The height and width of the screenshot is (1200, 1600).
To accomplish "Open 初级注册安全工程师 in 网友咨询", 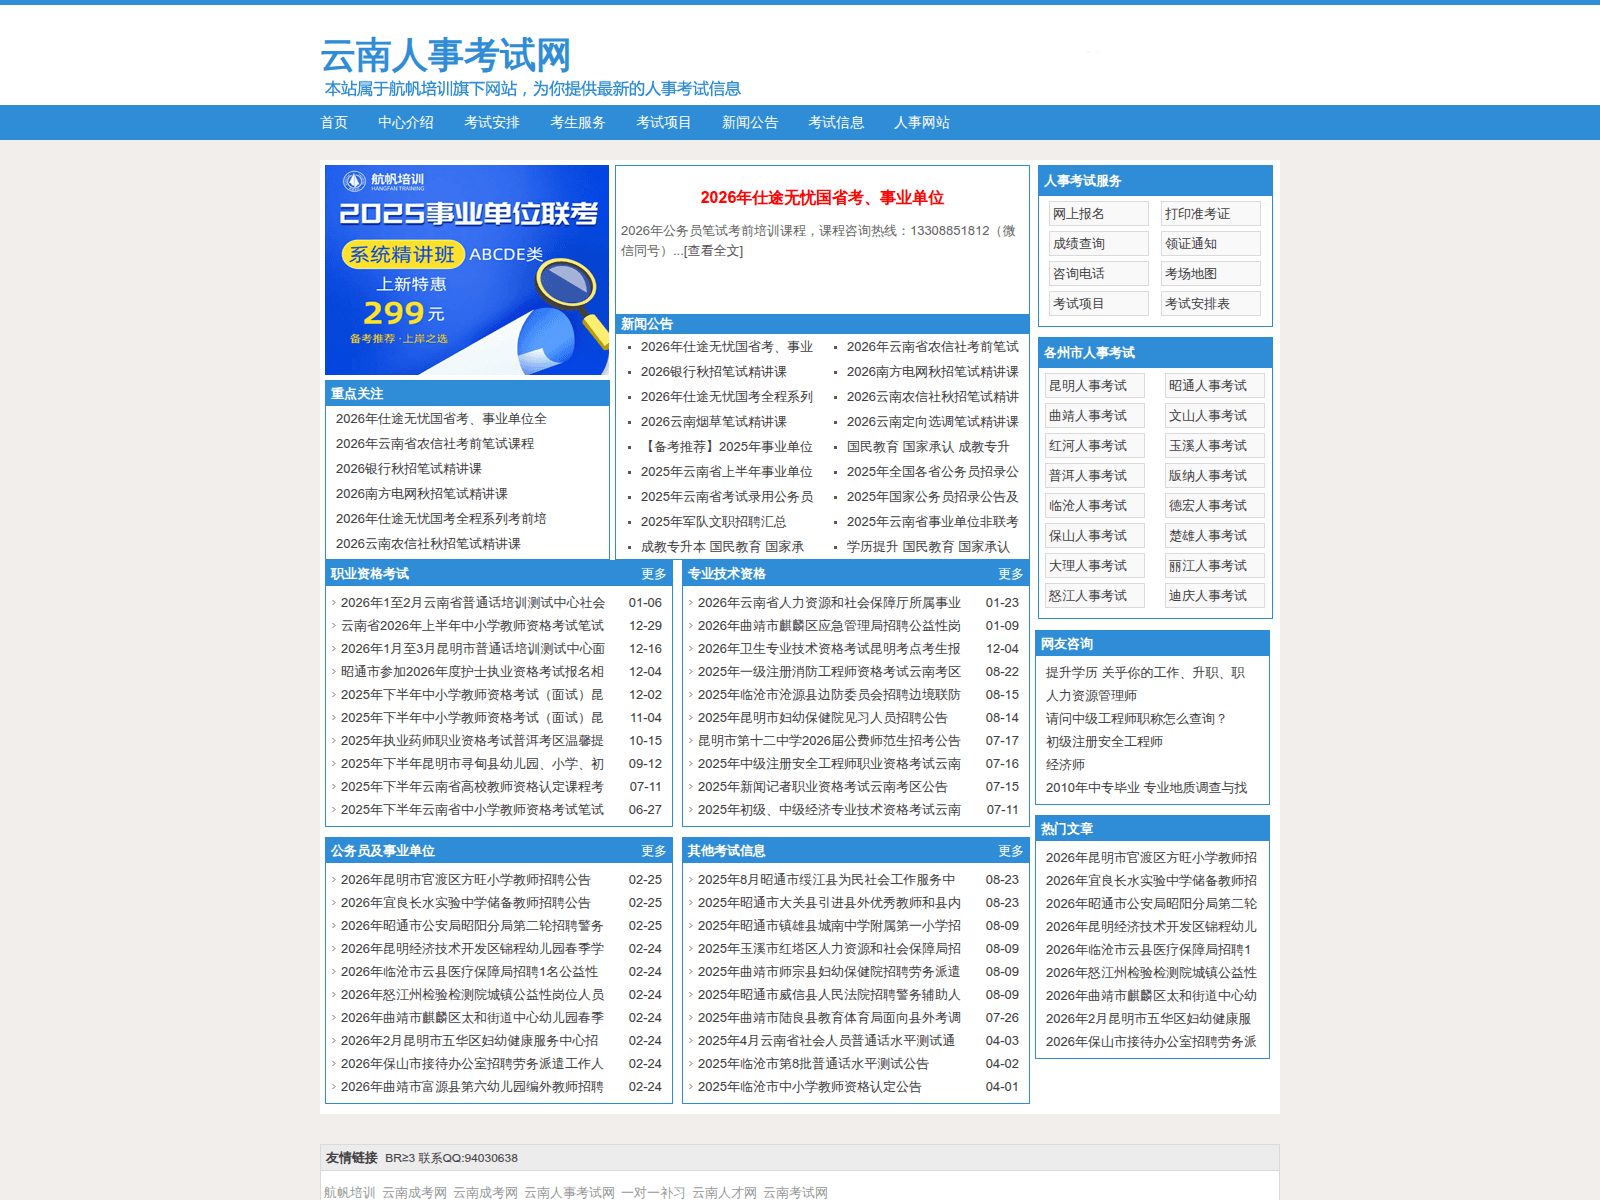I will [1104, 742].
